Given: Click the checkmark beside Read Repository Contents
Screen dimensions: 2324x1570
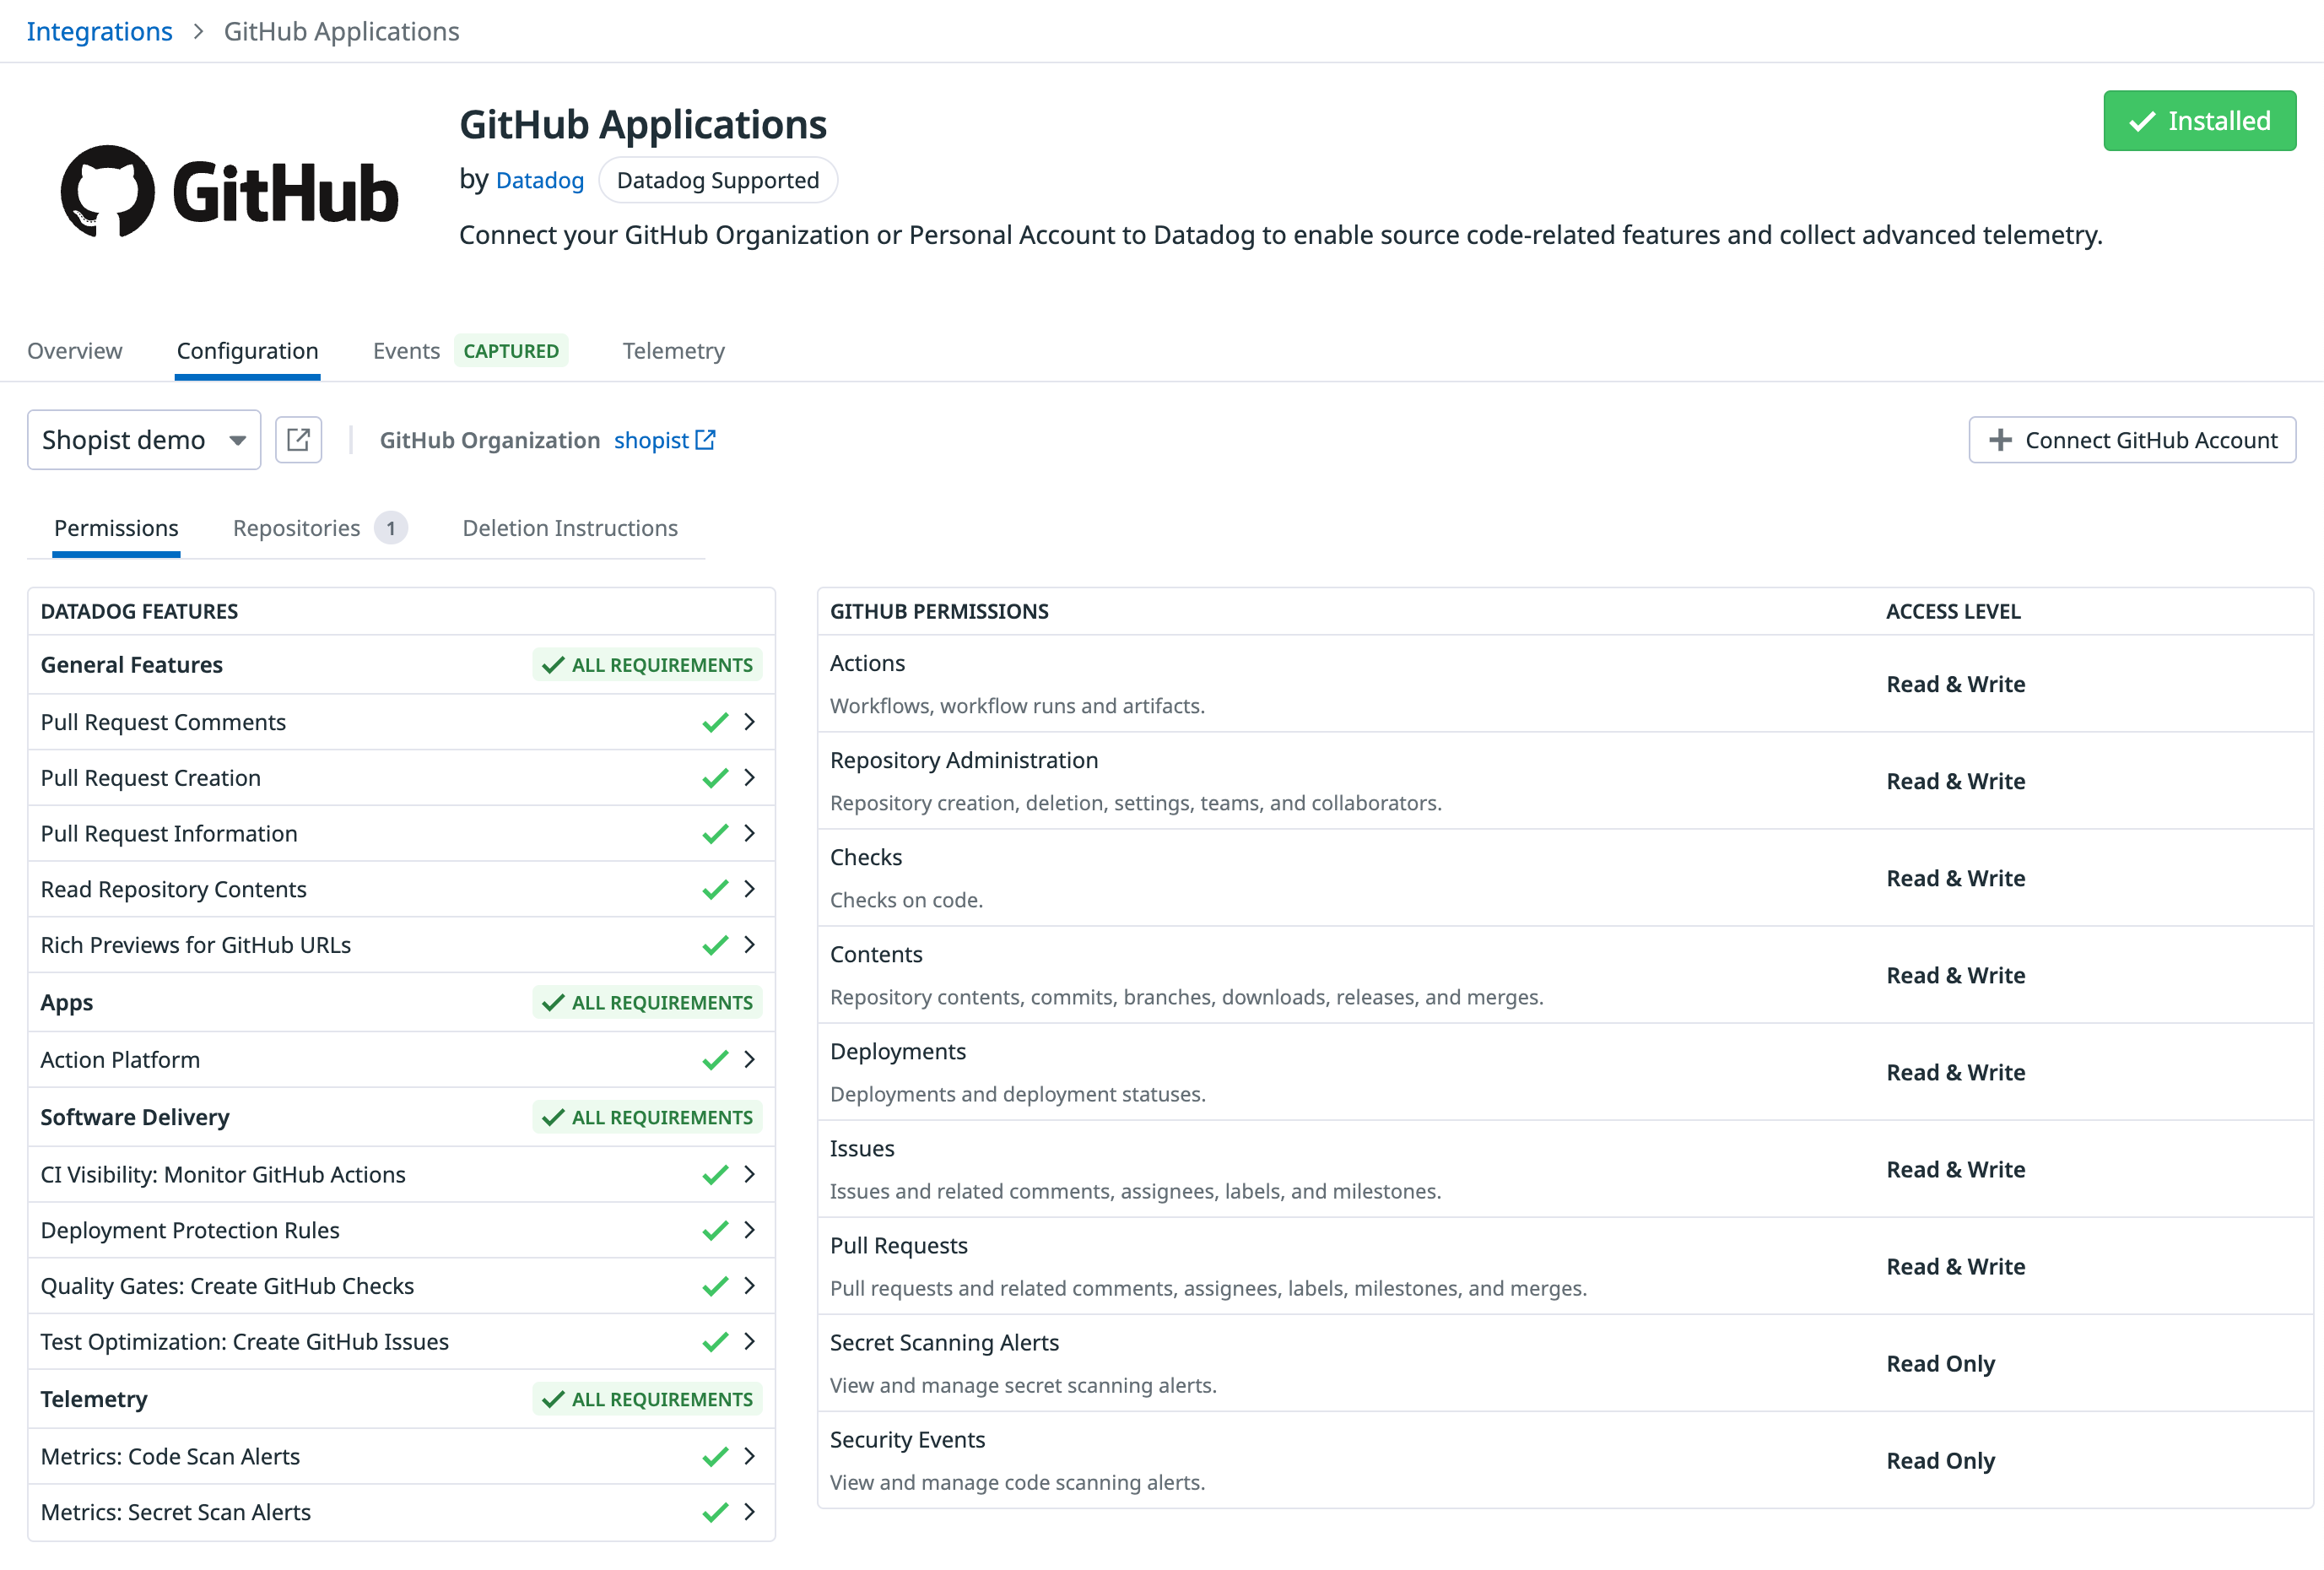Looking at the screenshot, I should 715,889.
